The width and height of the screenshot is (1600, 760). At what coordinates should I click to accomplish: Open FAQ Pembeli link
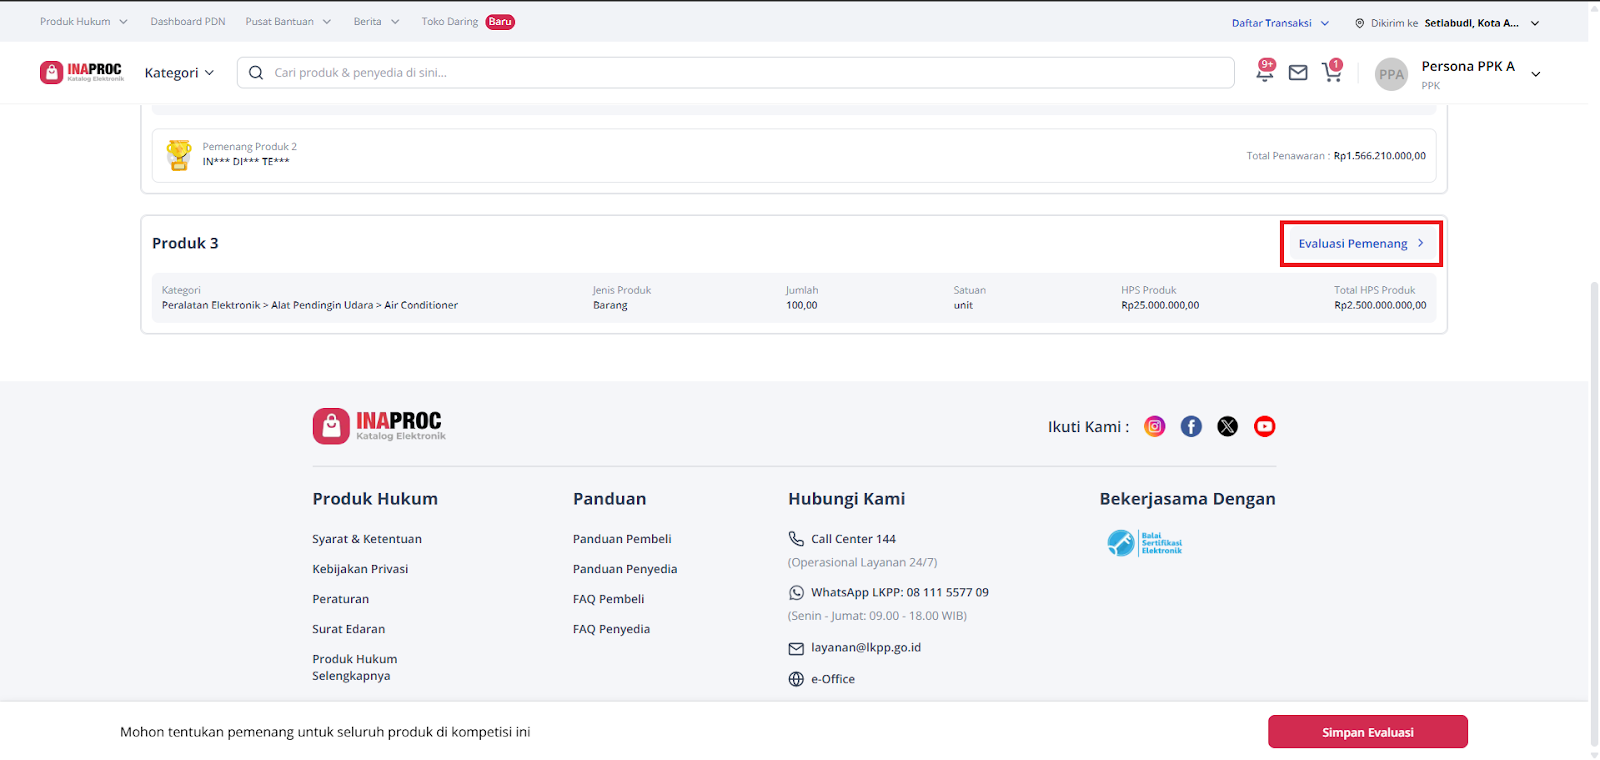(x=609, y=599)
